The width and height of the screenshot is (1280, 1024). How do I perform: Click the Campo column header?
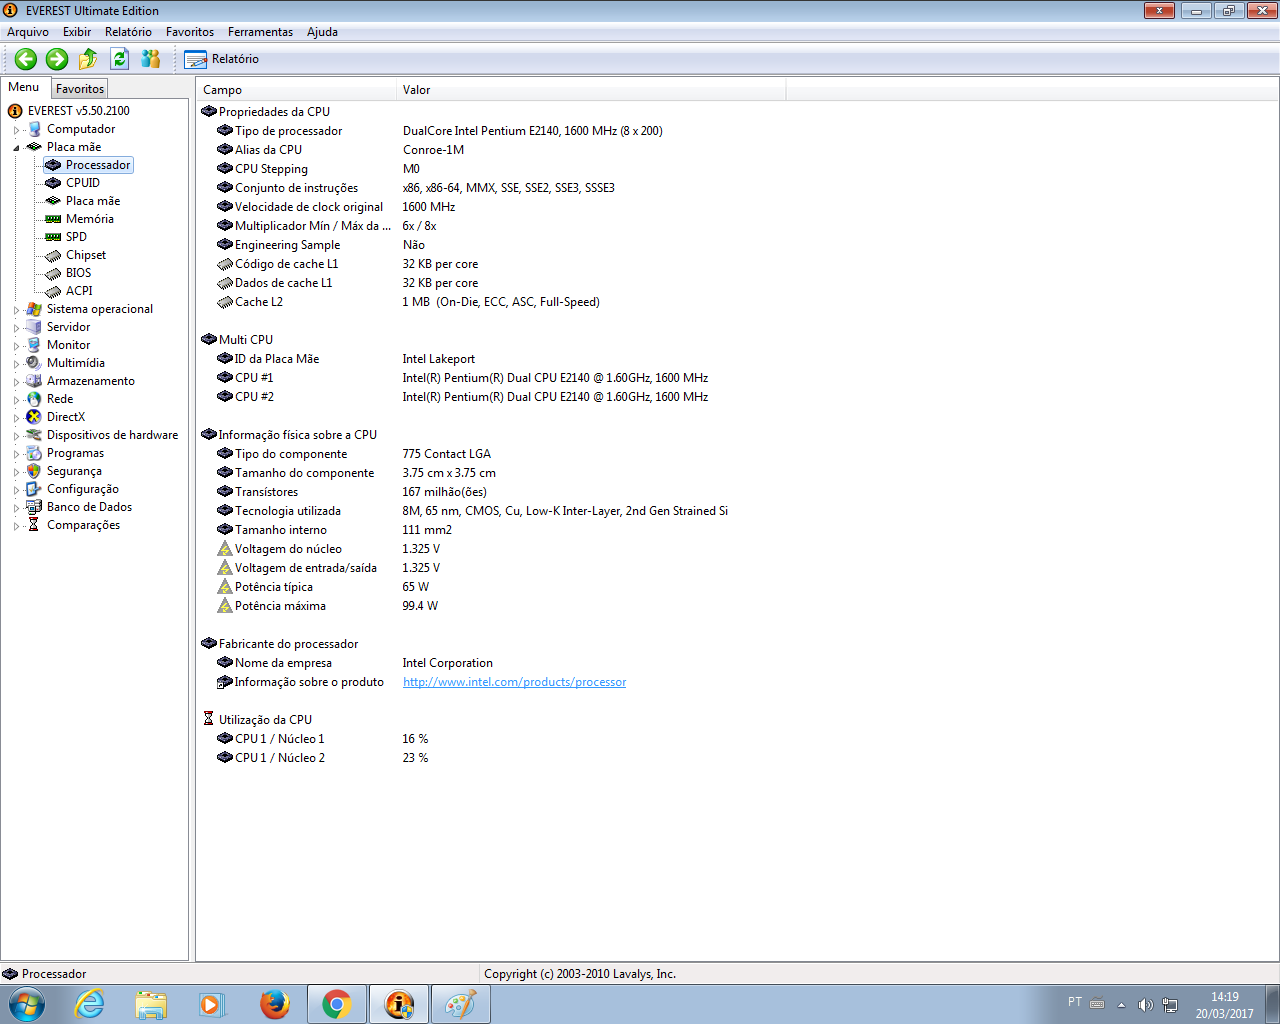(x=296, y=90)
